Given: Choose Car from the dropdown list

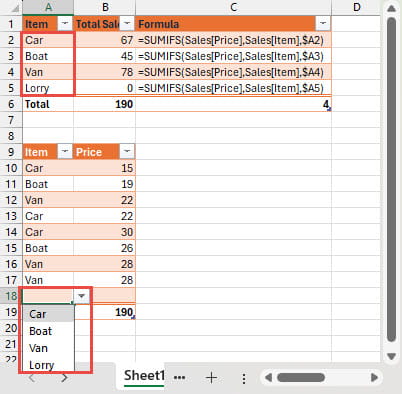Looking at the screenshot, I should (x=49, y=314).
